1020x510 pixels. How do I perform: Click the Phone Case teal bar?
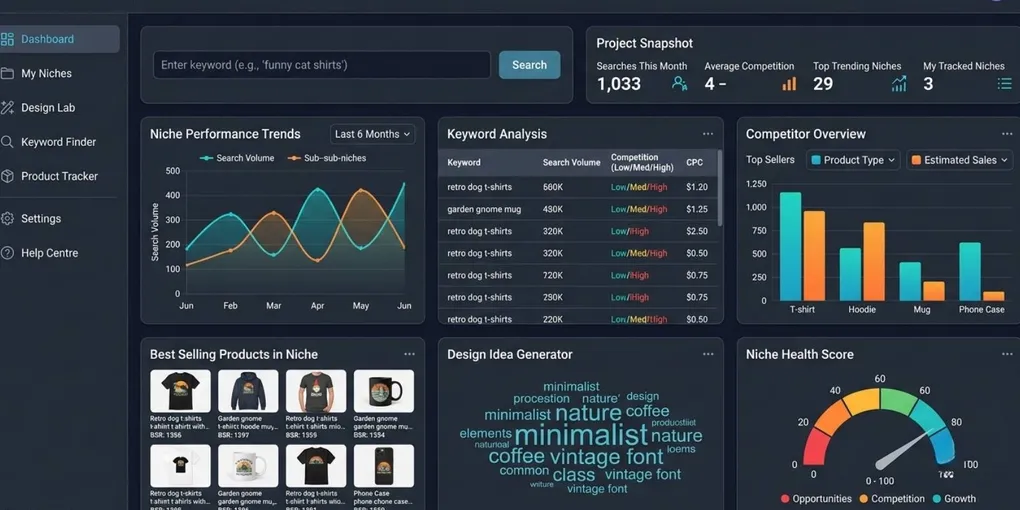[x=970, y=272]
